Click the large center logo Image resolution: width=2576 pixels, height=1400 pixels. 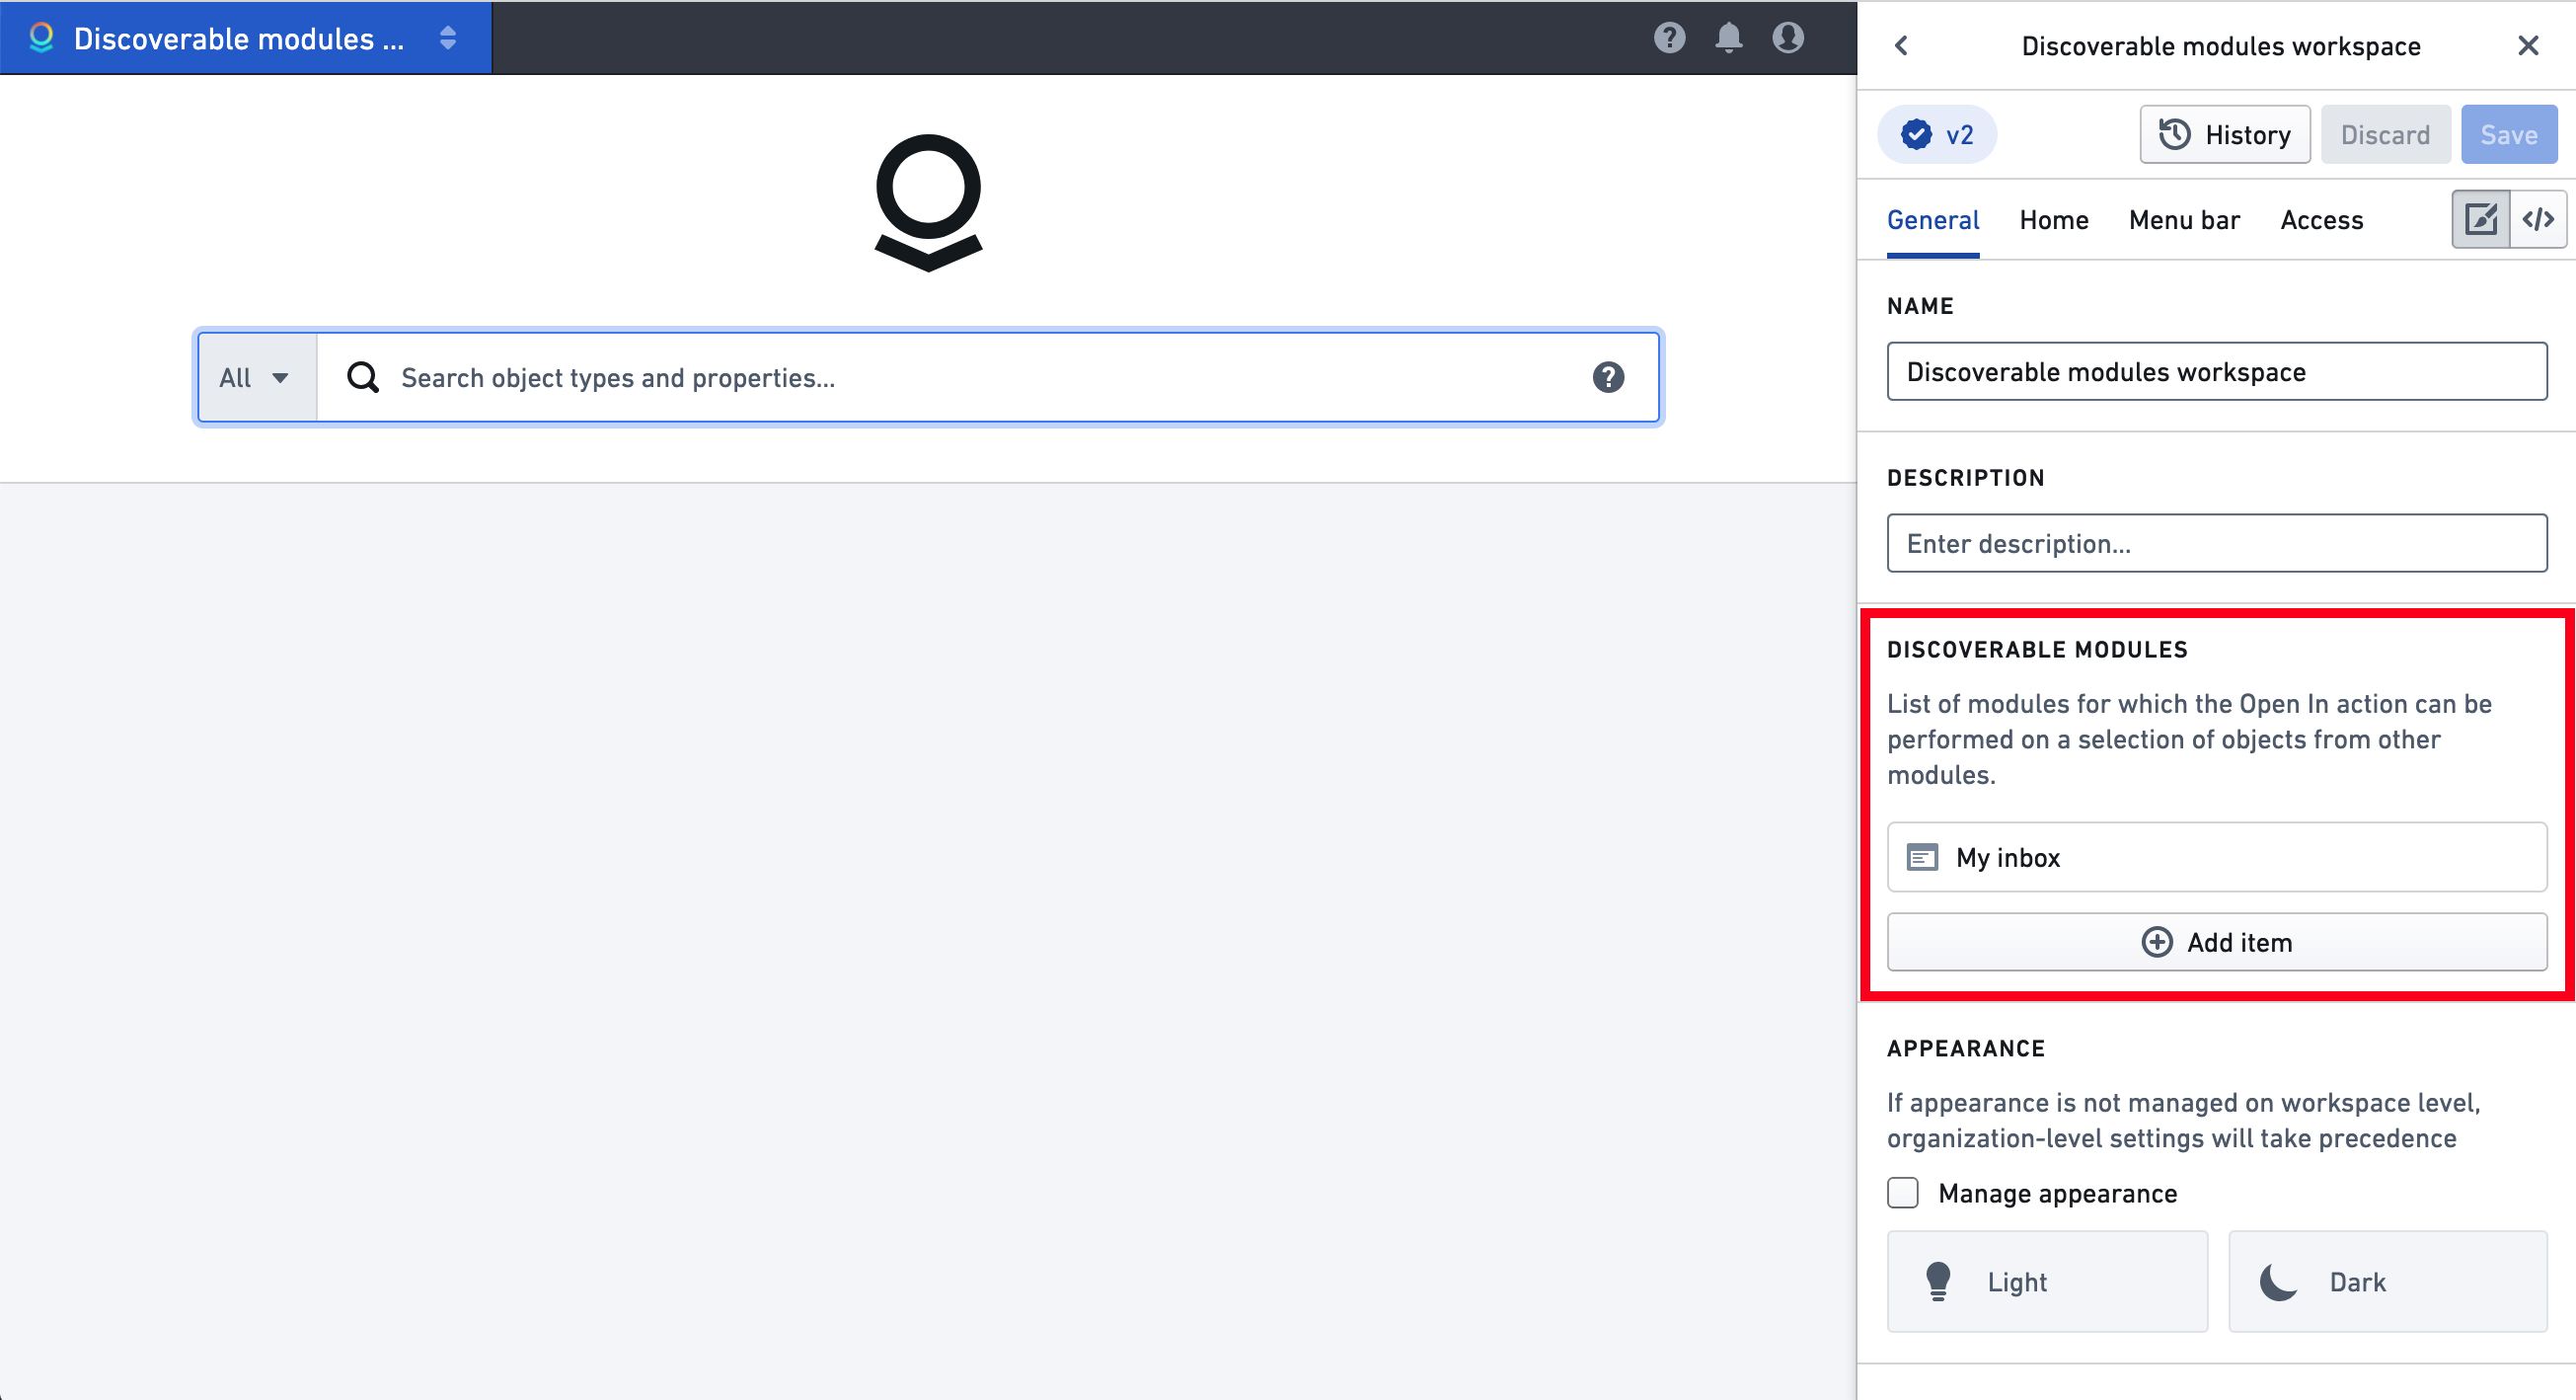[928, 203]
